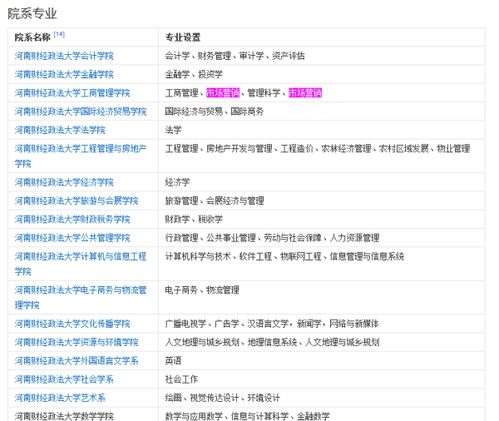
Task: Open the 财政税务学院 link
Action: click(x=72, y=219)
